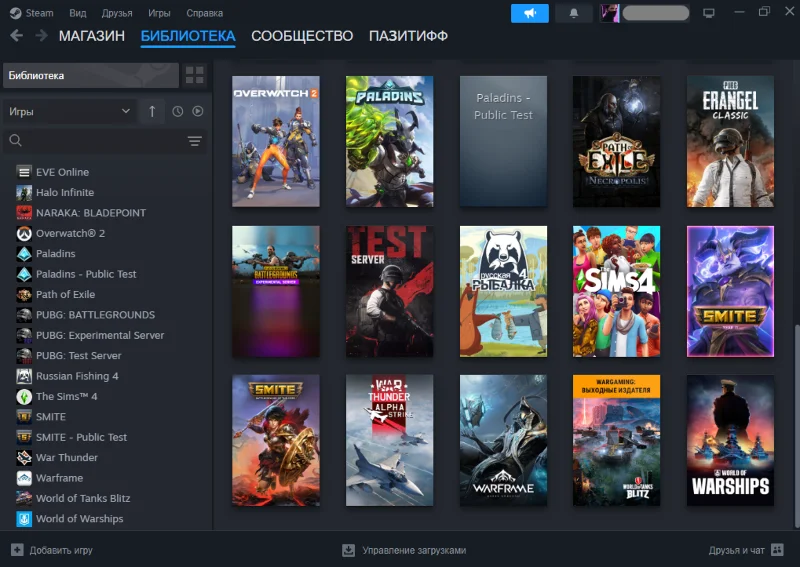Click the user avatar in the header

[x=609, y=13]
